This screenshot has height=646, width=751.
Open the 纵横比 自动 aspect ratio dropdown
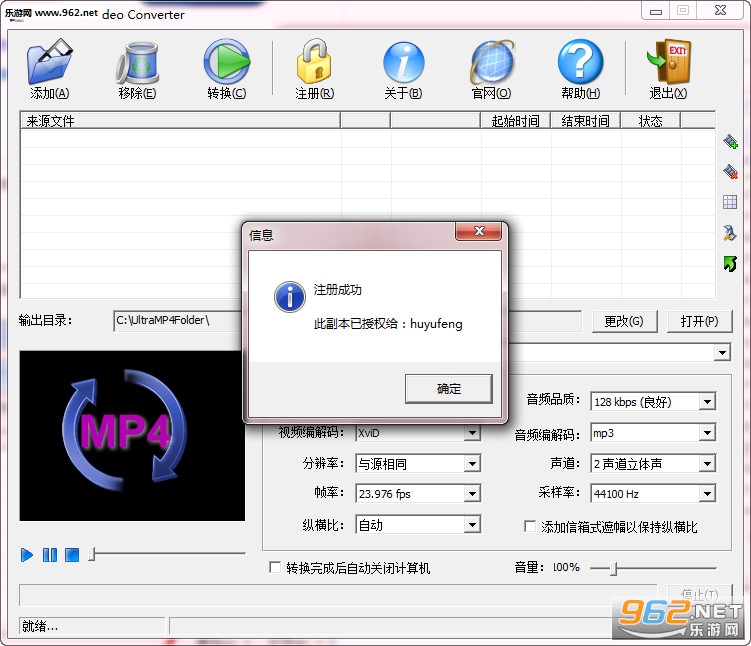tap(472, 525)
